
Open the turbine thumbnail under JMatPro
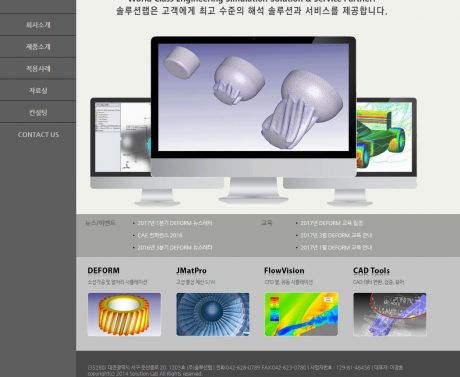coord(213,314)
